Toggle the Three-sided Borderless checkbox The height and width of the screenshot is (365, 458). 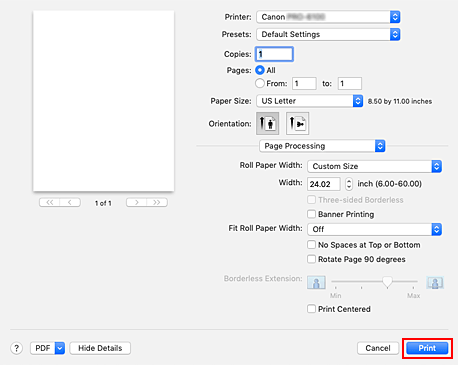click(311, 200)
